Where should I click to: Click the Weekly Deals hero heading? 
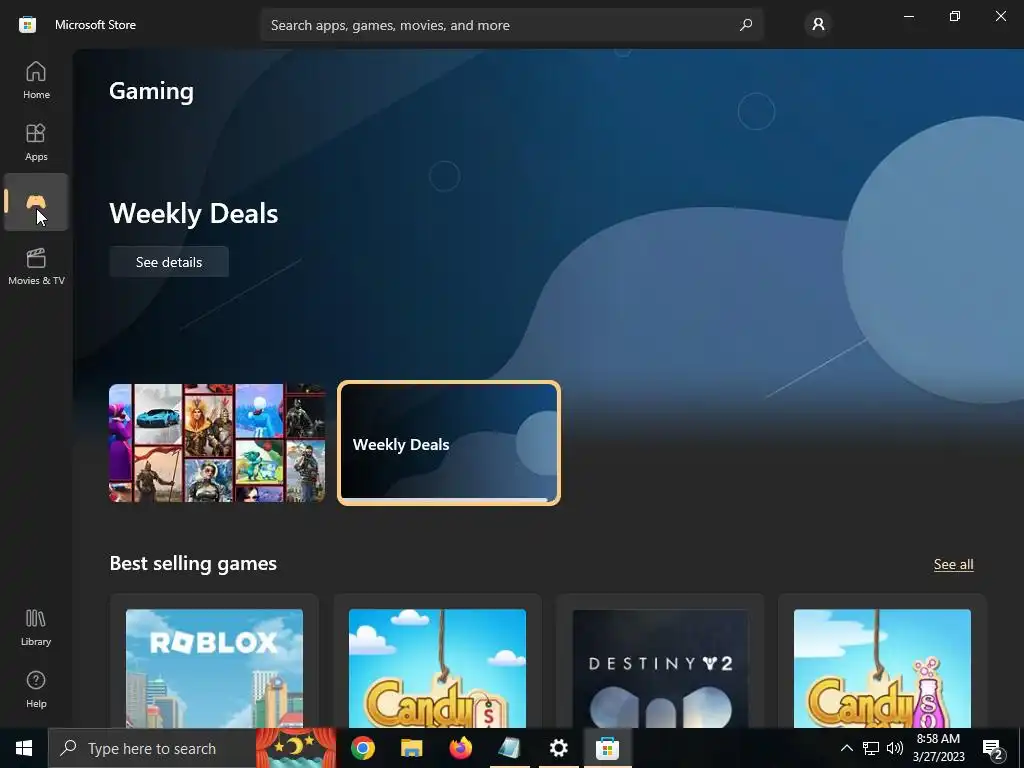193,214
